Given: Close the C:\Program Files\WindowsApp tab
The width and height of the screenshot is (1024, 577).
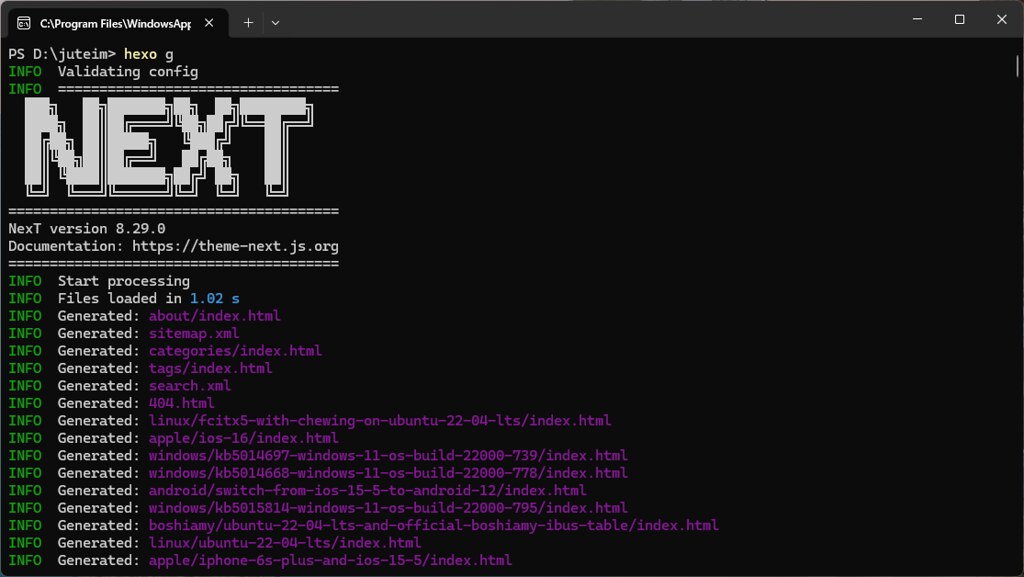Looking at the screenshot, I should point(209,23).
